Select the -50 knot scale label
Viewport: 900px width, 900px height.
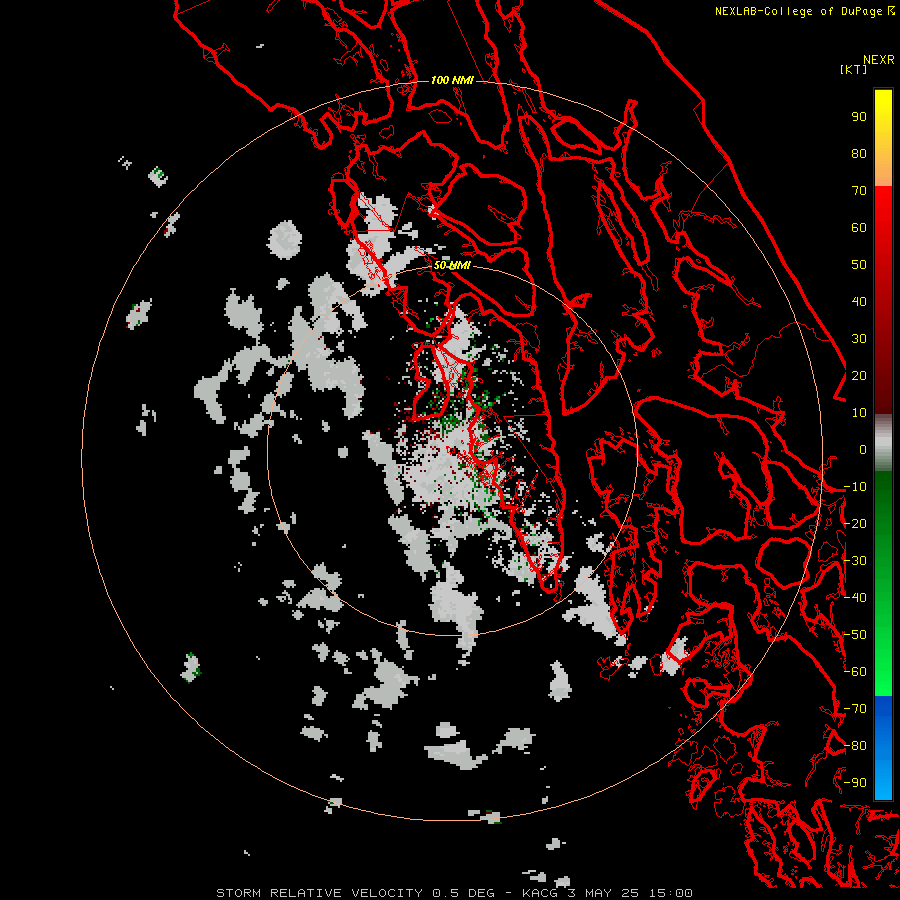click(855, 635)
